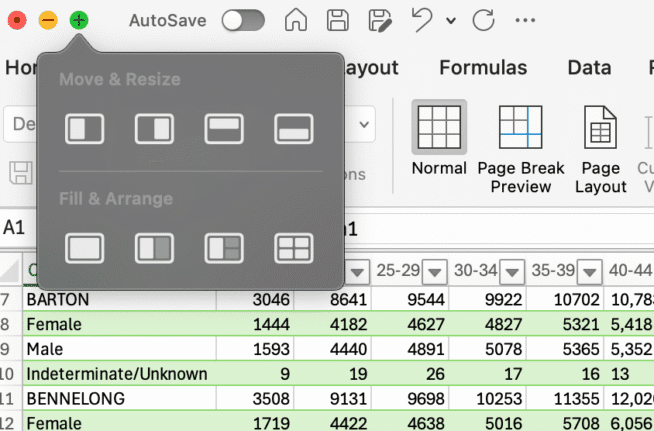Open the Data ribbon tab
654x431 pixels.
[589, 68]
